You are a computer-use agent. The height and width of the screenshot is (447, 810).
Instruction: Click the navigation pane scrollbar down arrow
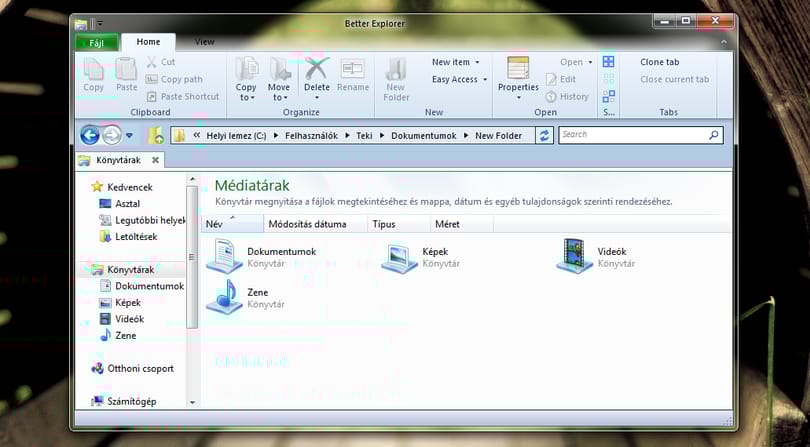(193, 402)
